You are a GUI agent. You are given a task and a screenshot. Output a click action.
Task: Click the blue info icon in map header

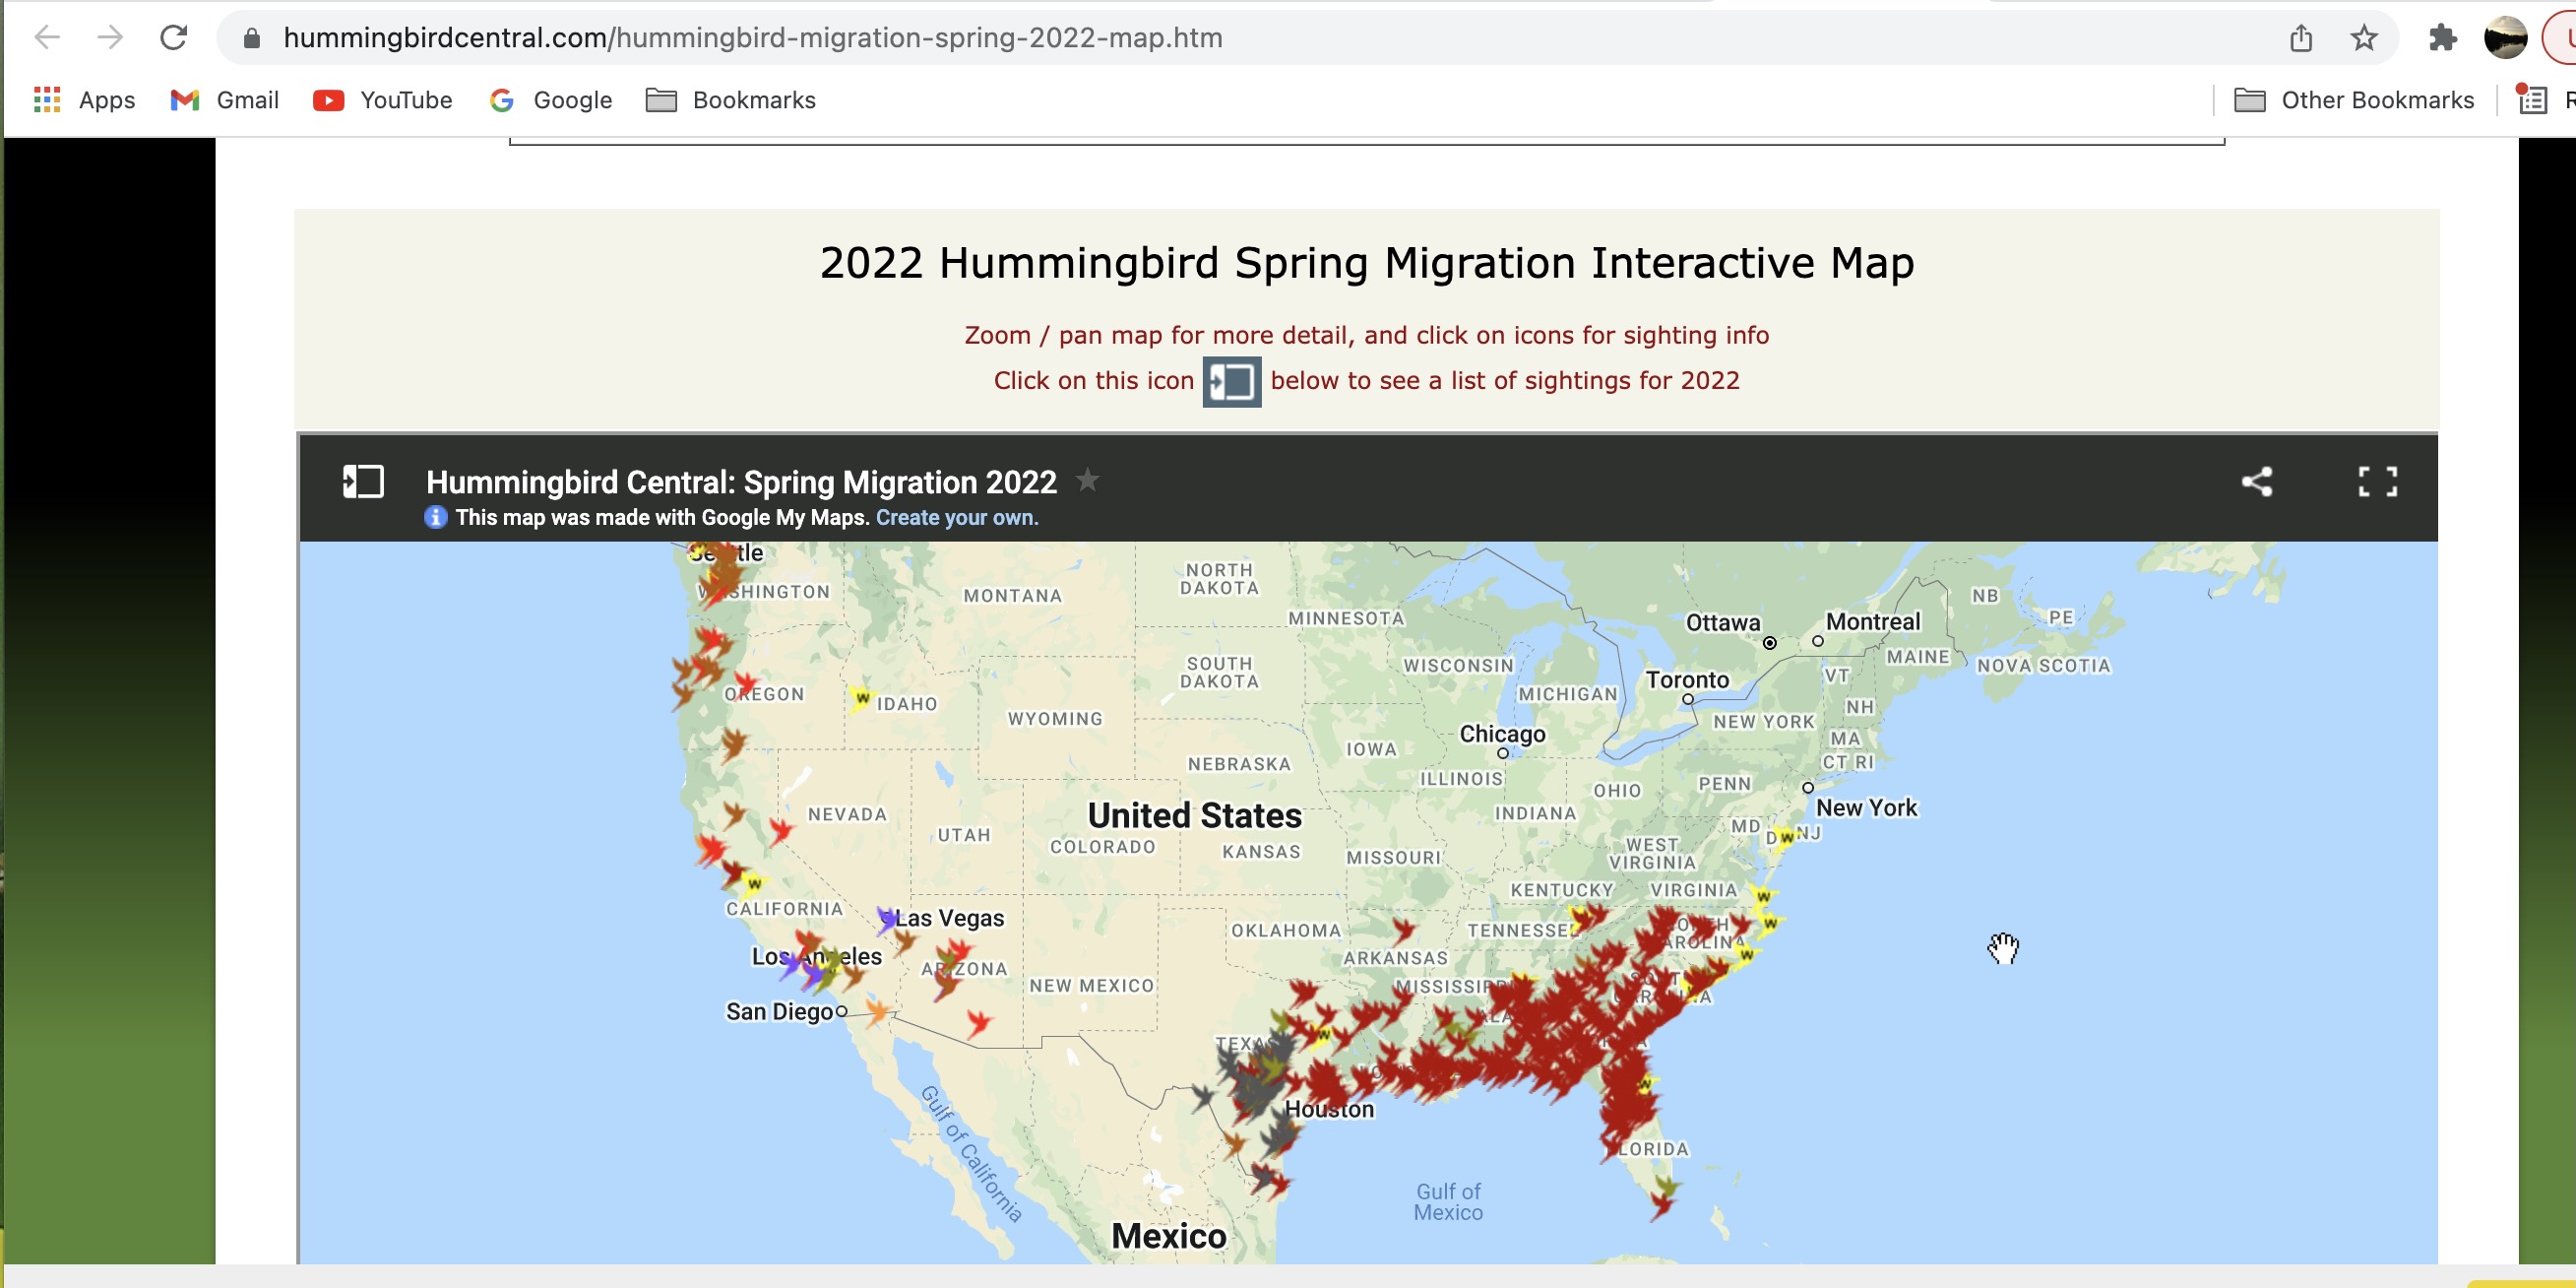point(435,517)
